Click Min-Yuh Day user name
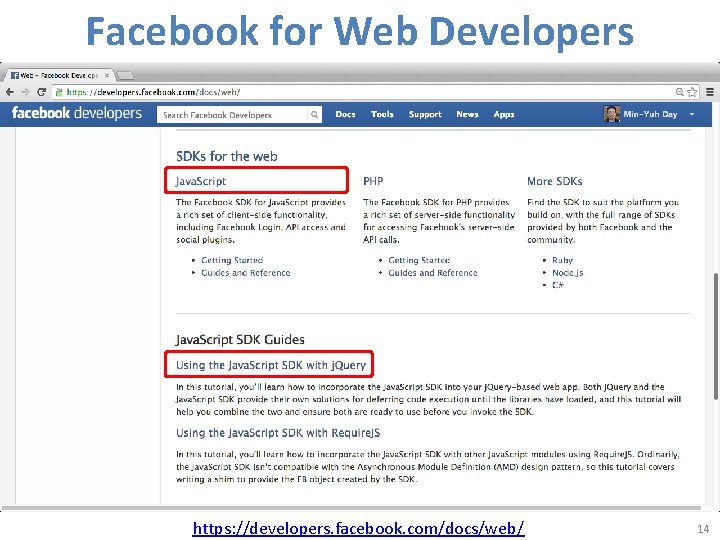Image resolution: width=720 pixels, height=540 pixels. (650, 114)
